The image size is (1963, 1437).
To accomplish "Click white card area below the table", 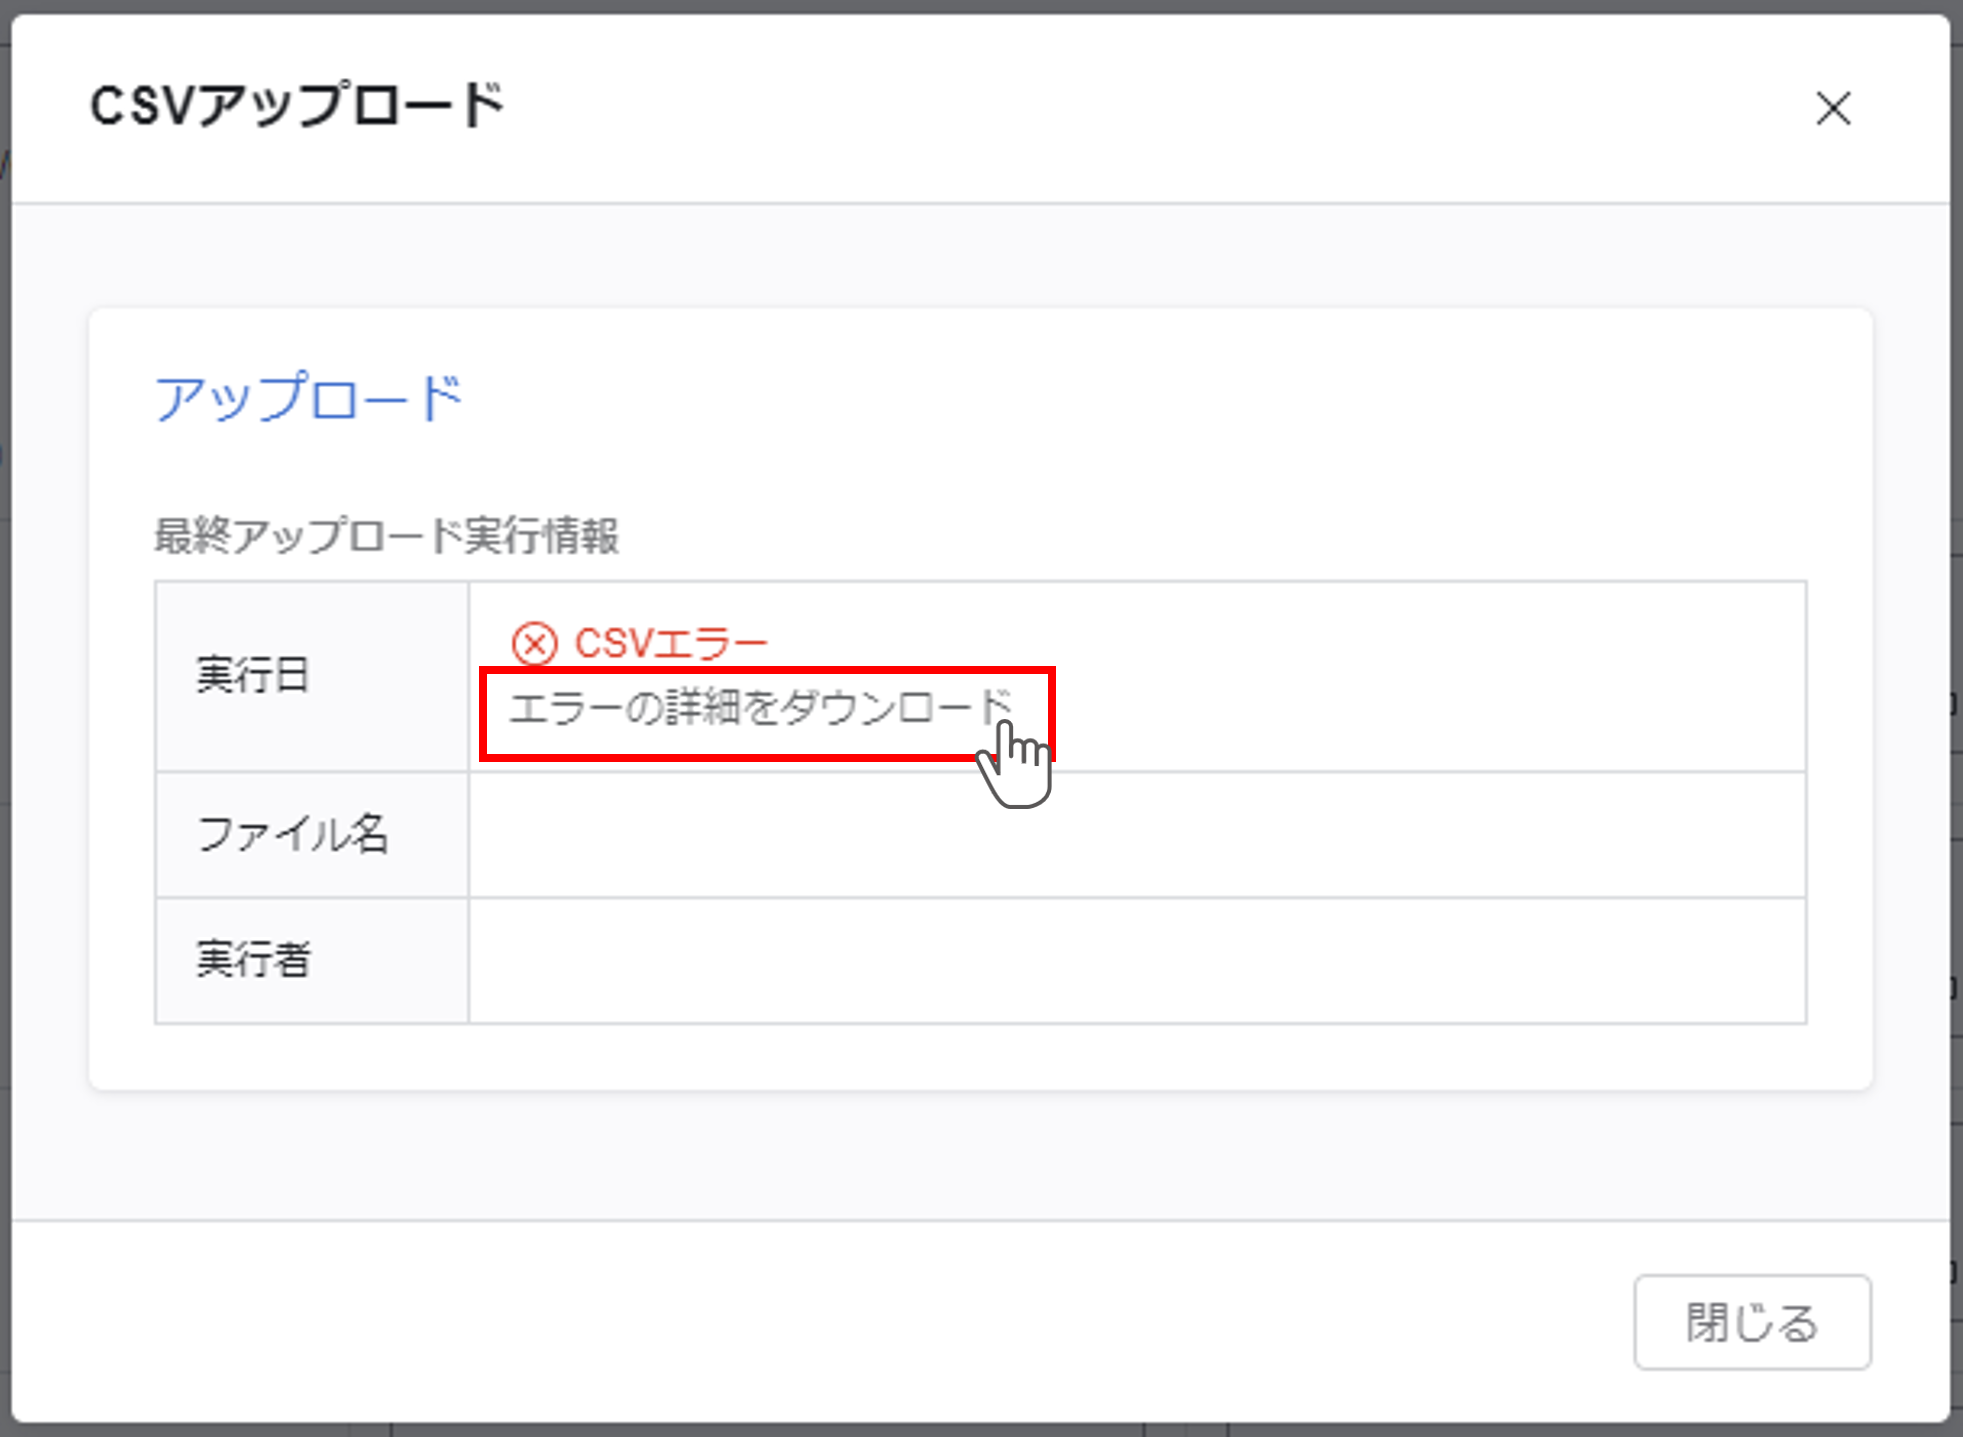I will [980, 1057].
